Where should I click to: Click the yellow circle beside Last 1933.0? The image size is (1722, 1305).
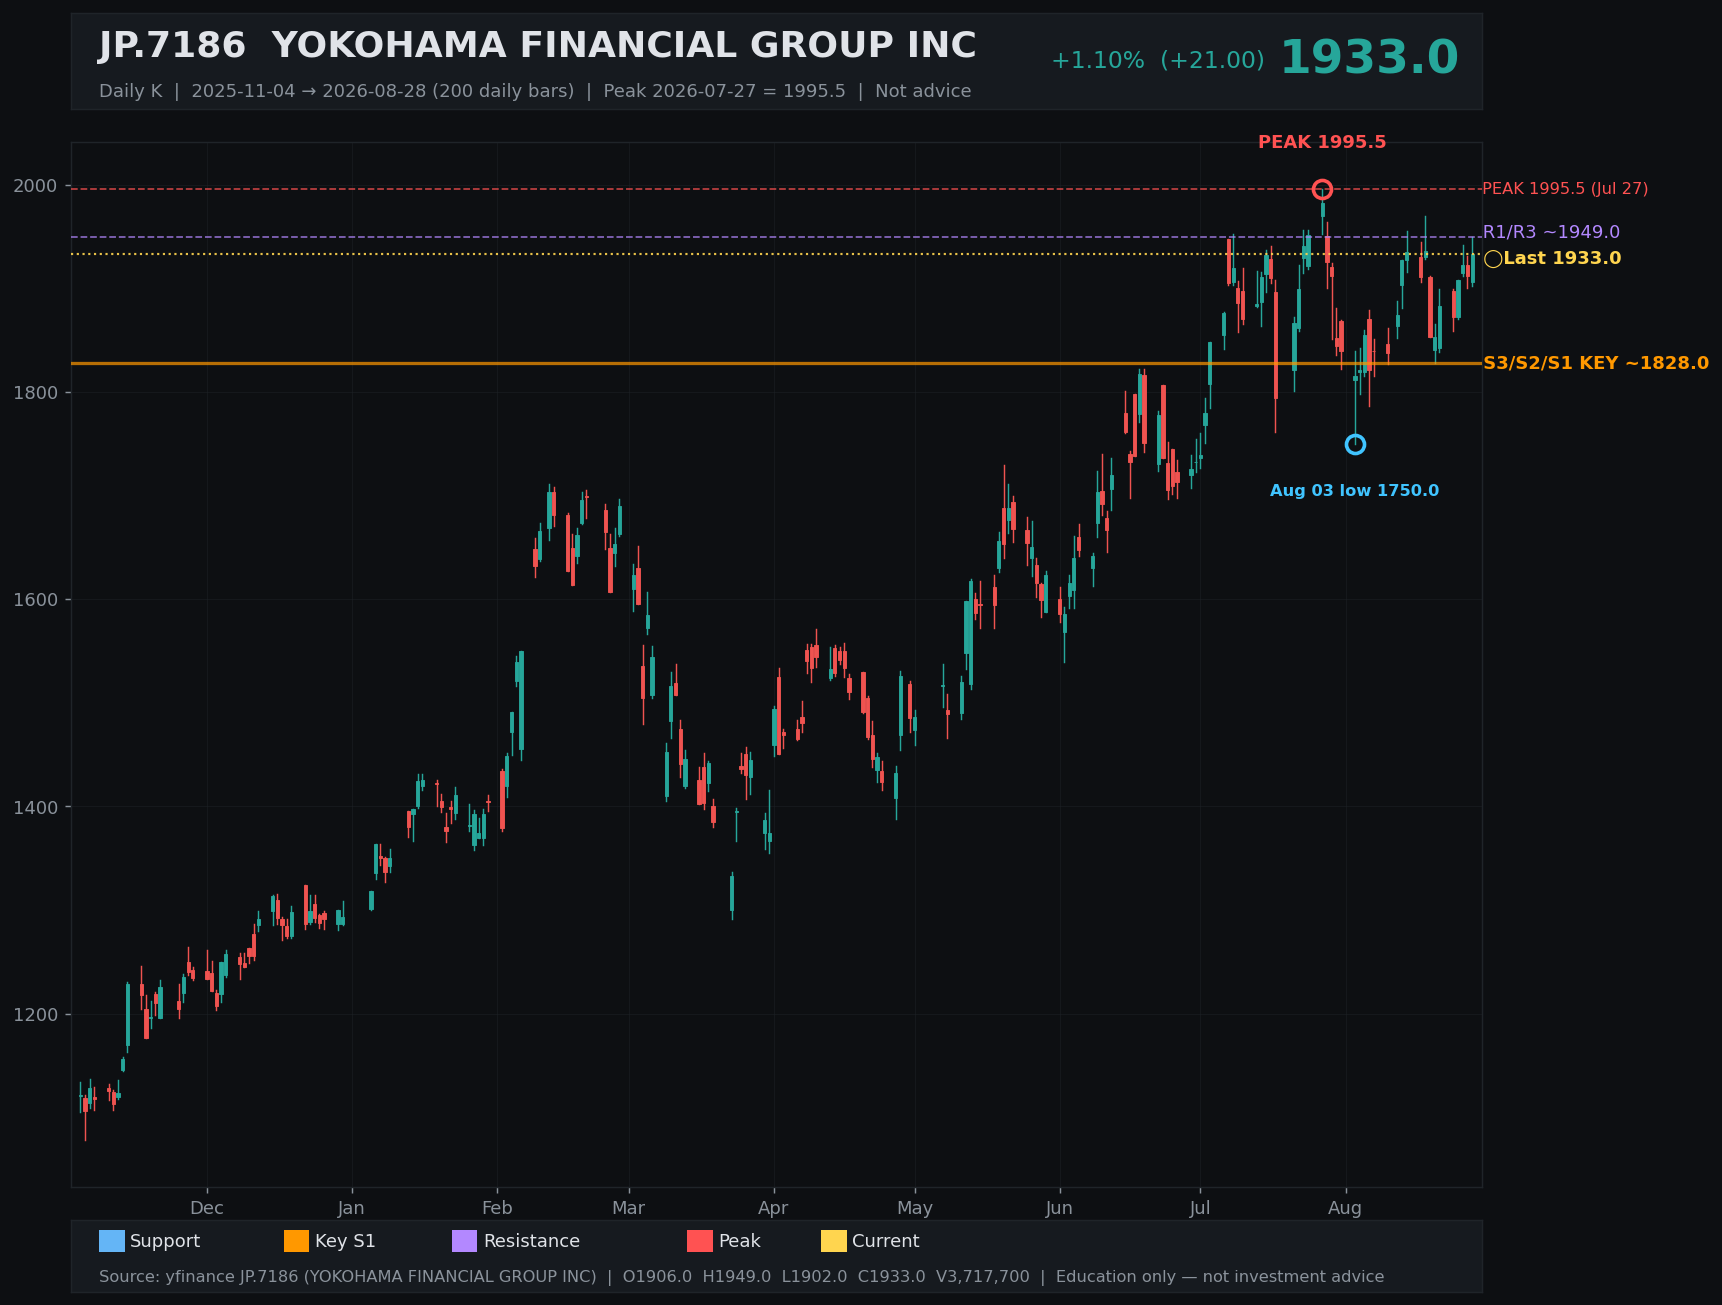[1493, 259]
